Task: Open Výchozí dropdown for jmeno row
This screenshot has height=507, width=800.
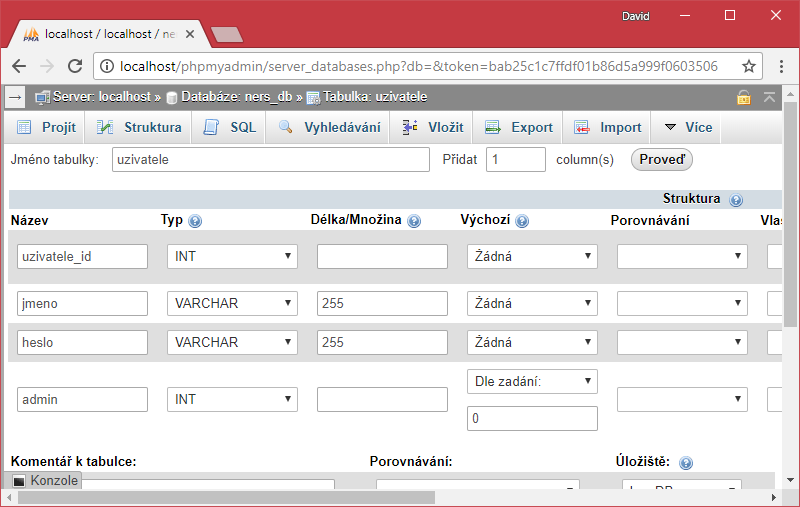Action: (532, 303)
